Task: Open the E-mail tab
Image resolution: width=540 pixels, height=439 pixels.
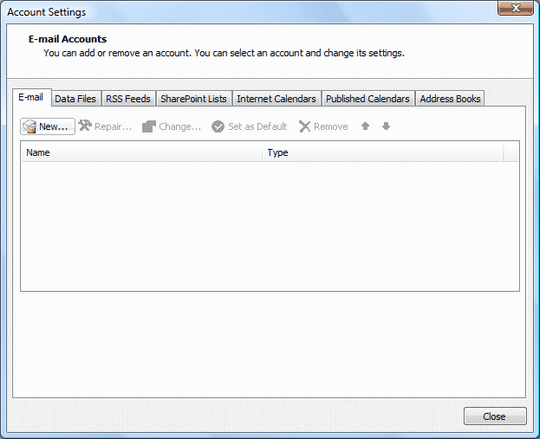Action: coord(32,97)
